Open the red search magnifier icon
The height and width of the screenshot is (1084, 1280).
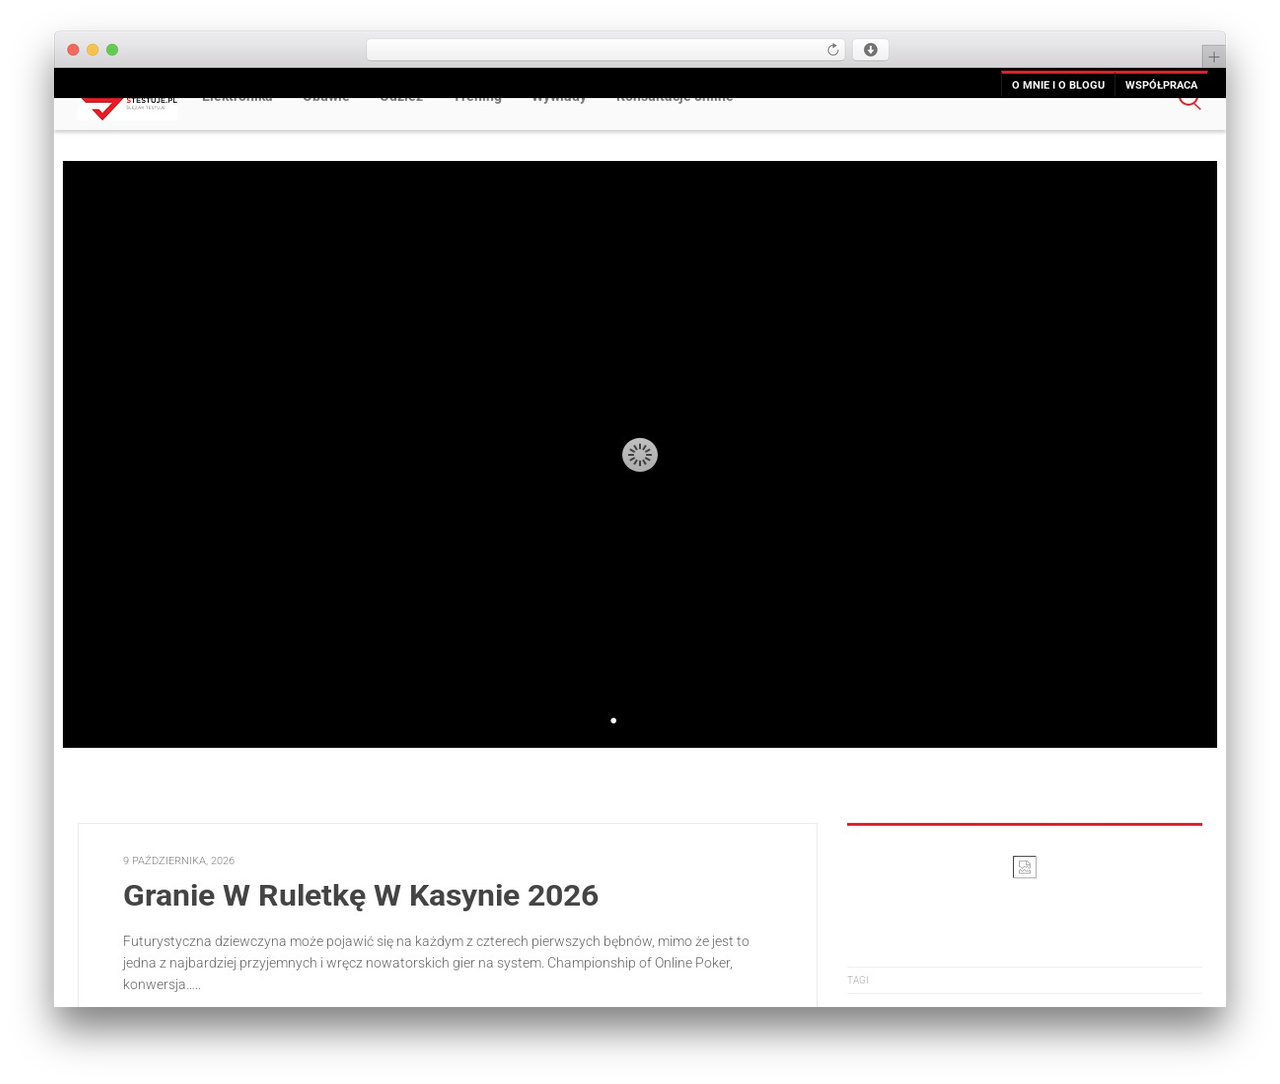[1189, 102]
